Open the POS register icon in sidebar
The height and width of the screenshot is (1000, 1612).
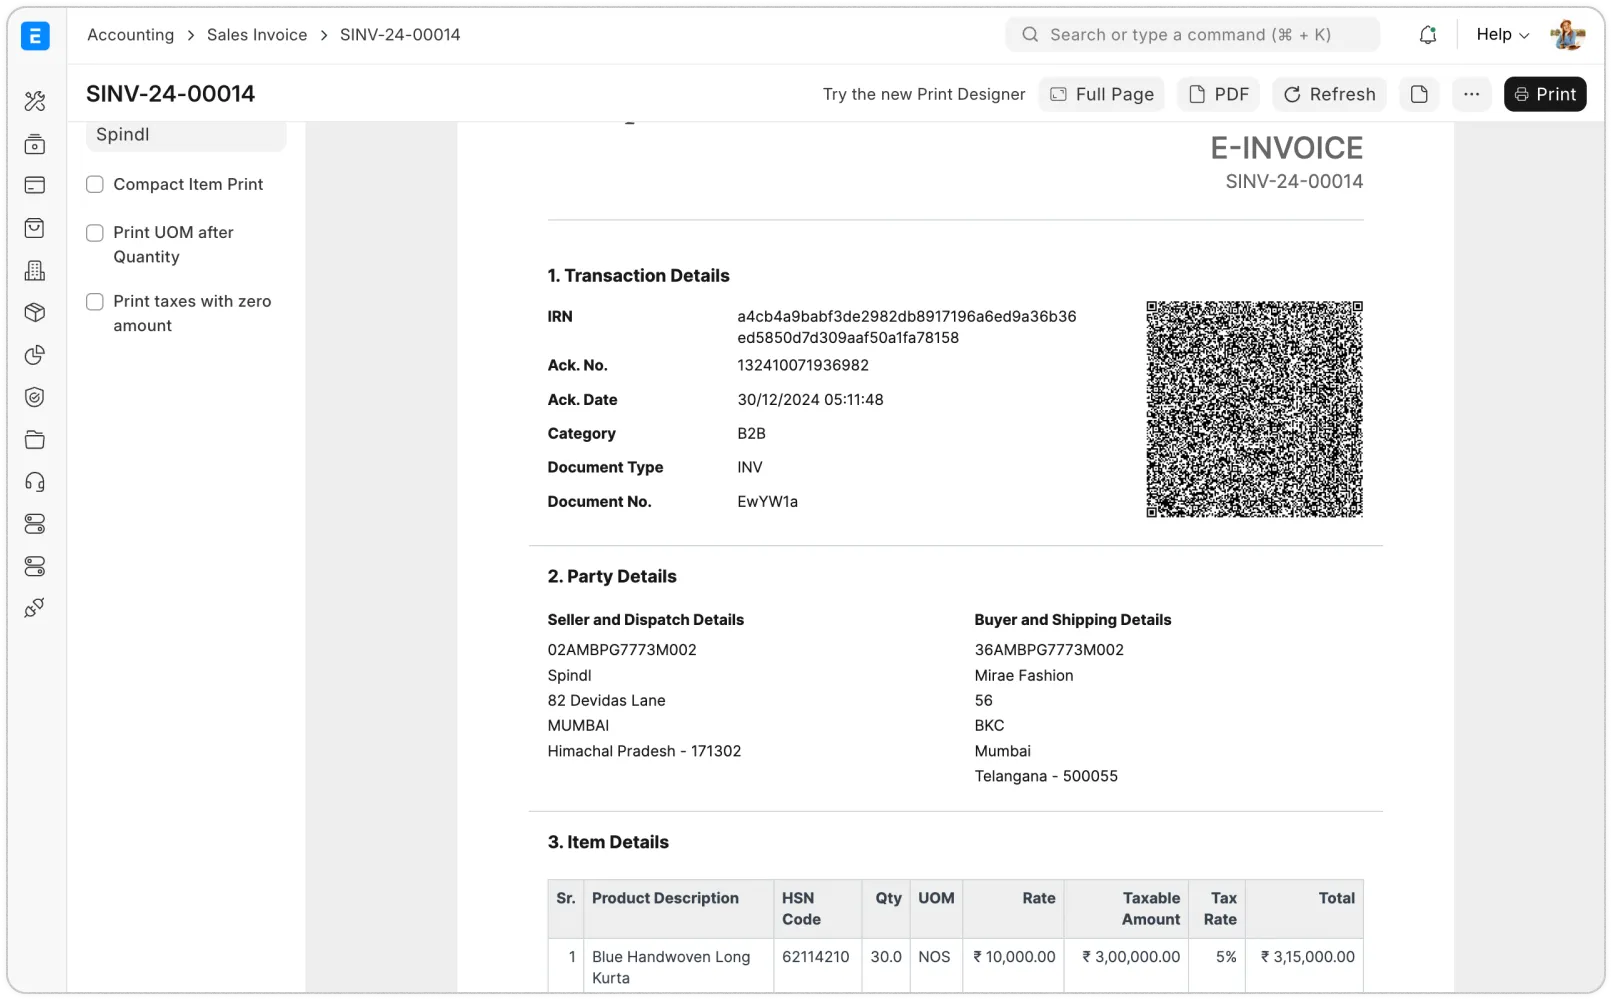coord(35,145)
